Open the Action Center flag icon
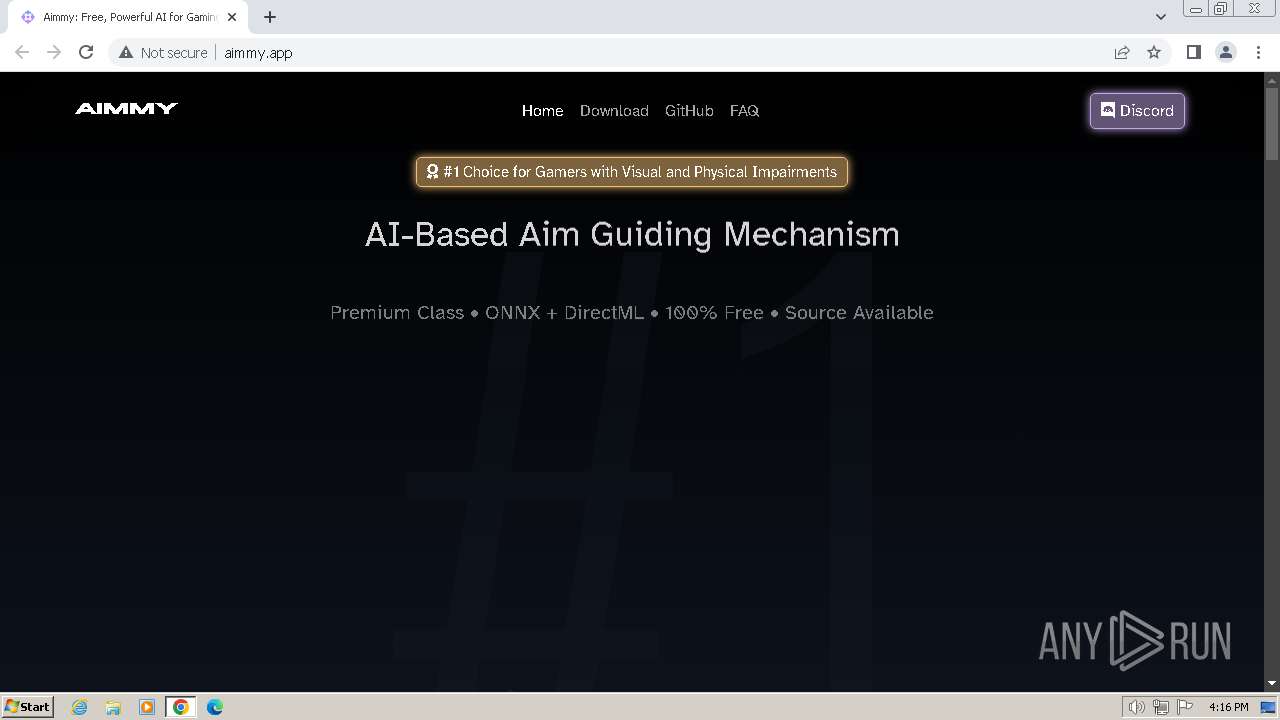Image resolution: width=1280 pixels, height=720 pixels. [1184, 707]
